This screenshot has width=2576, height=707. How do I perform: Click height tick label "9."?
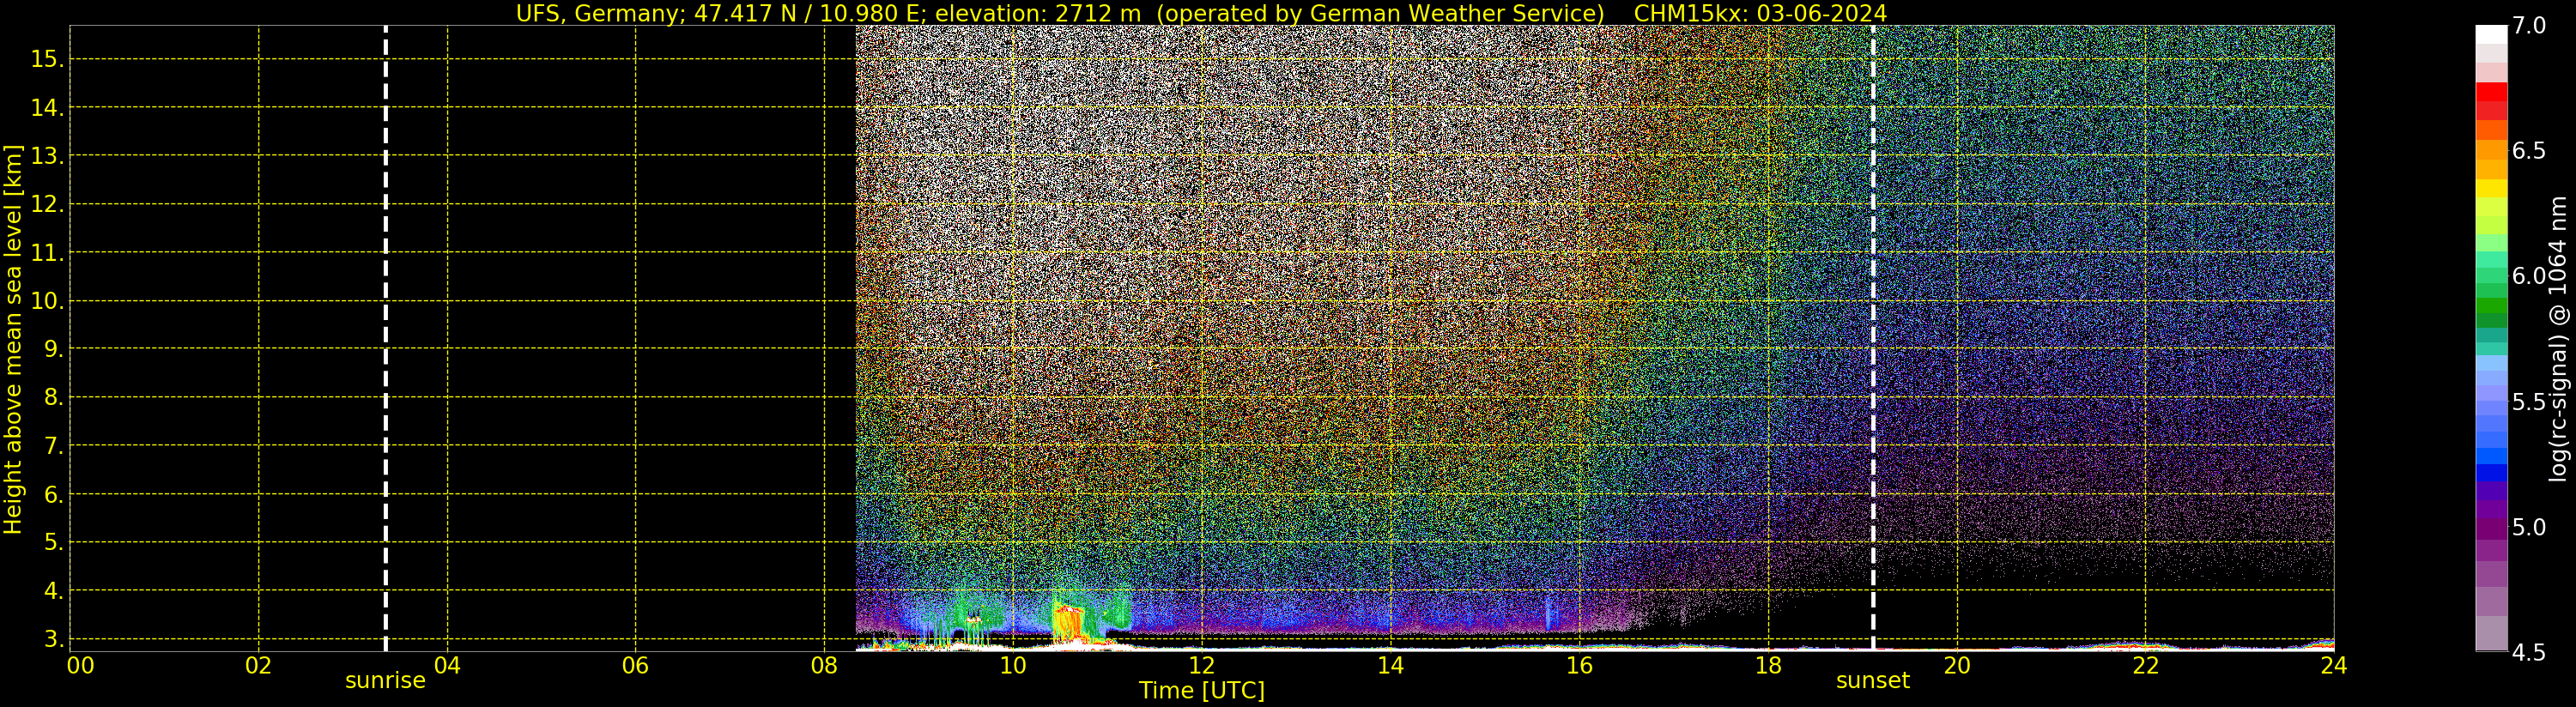53,349
